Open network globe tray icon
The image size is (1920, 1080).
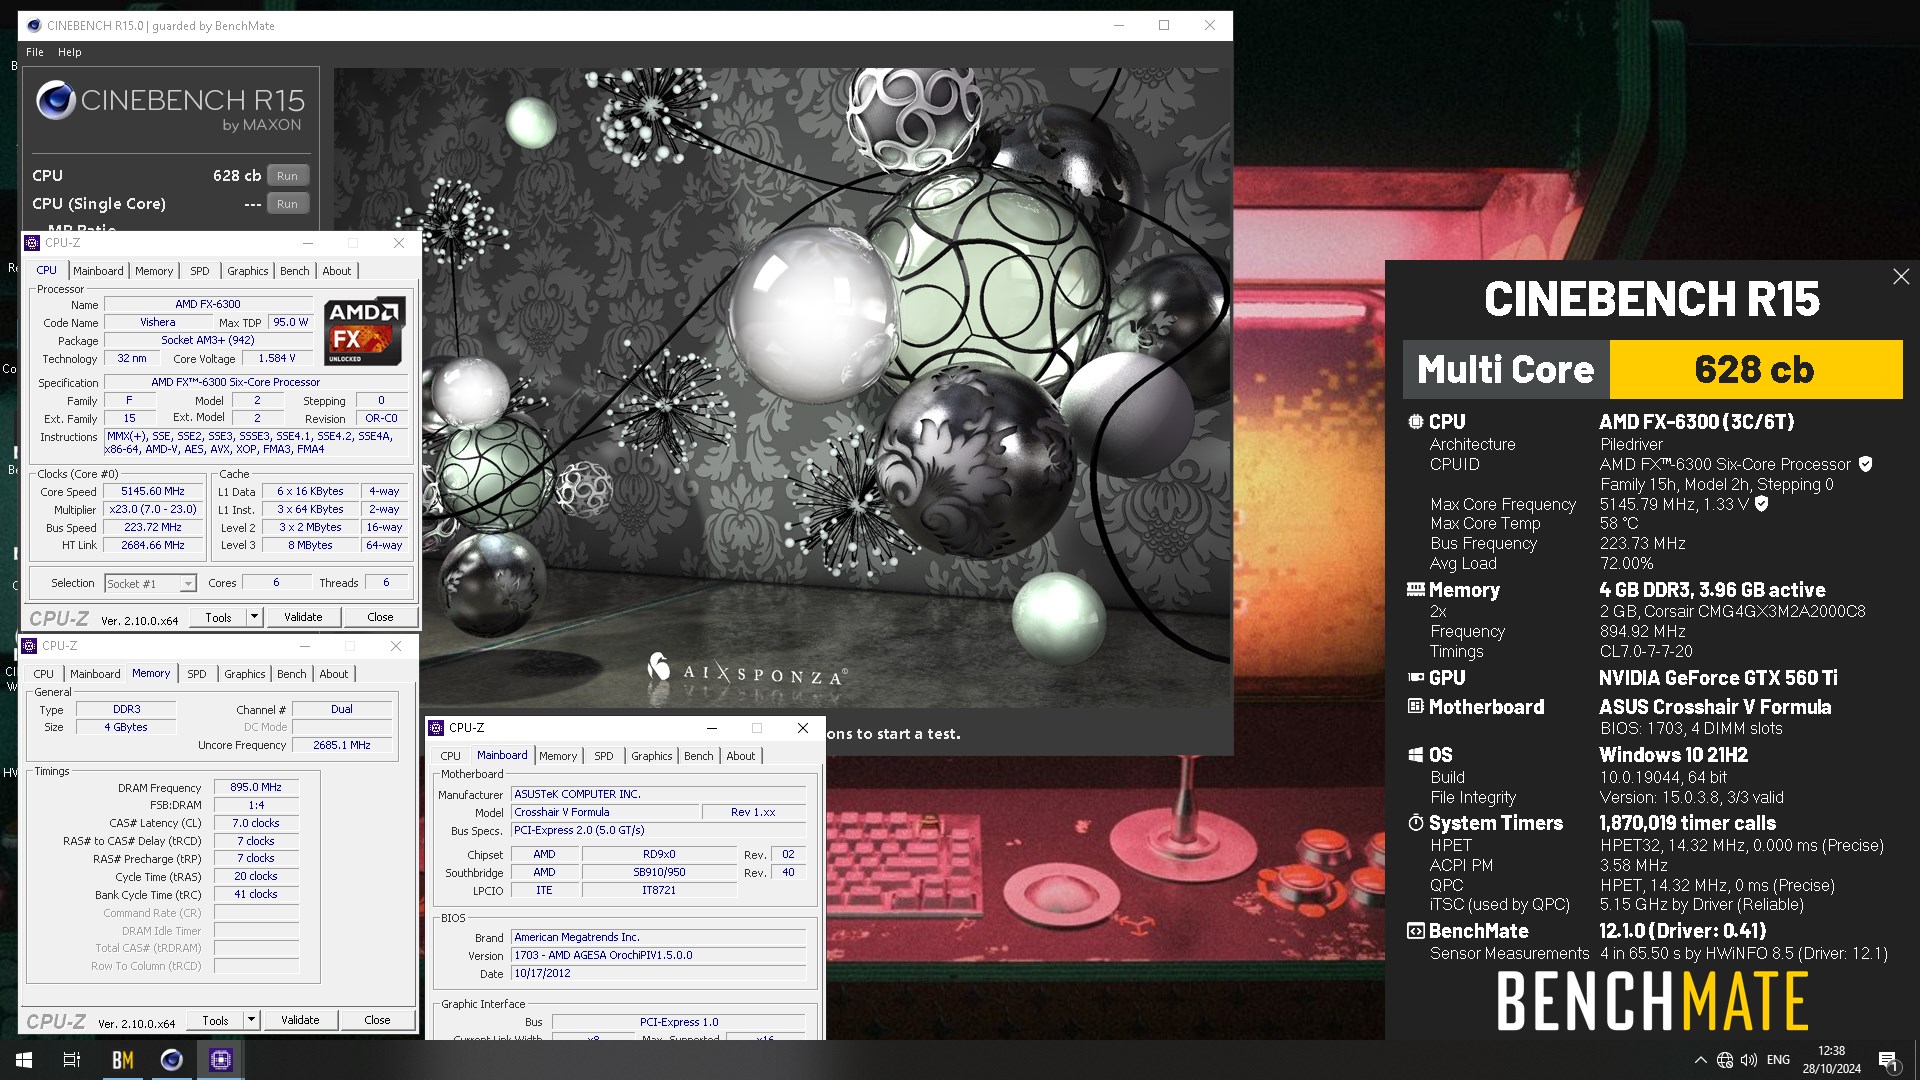1725,1060
